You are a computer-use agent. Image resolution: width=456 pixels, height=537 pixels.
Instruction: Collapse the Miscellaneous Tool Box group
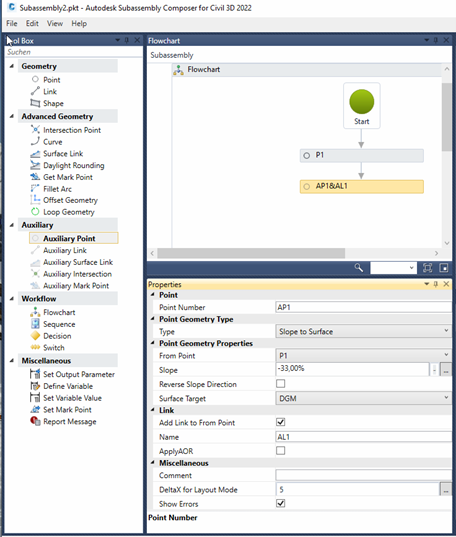[12, 360]
